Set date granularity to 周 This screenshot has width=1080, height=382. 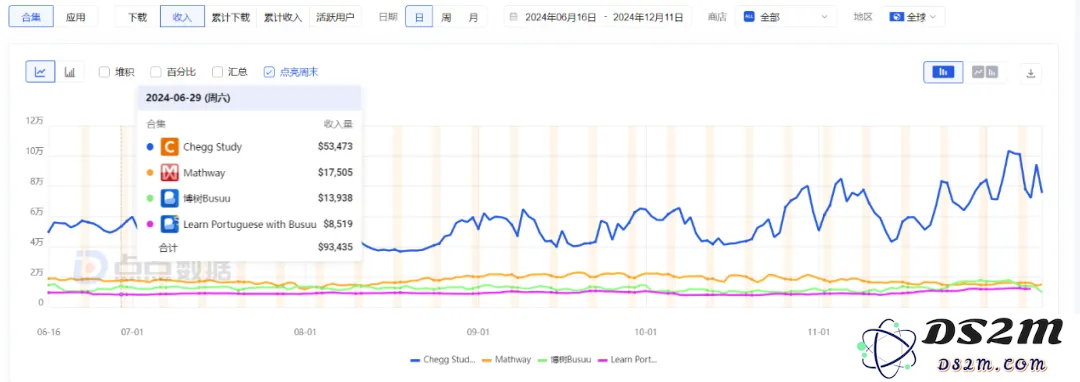click(446, 17)
